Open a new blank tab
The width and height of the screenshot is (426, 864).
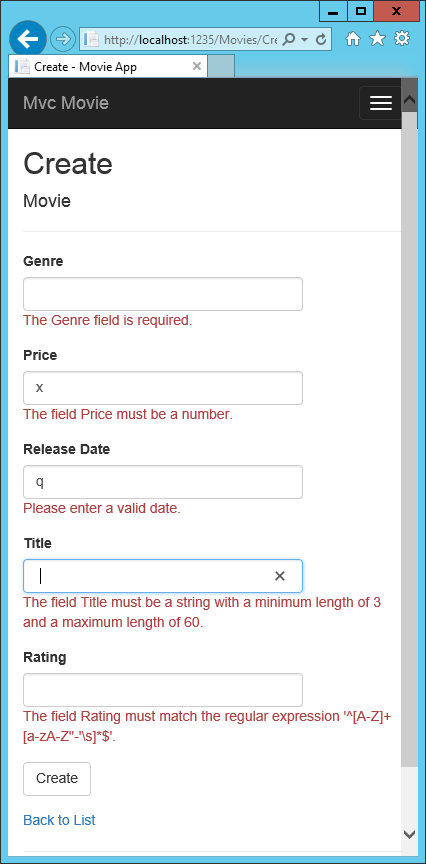pos(222,66)
